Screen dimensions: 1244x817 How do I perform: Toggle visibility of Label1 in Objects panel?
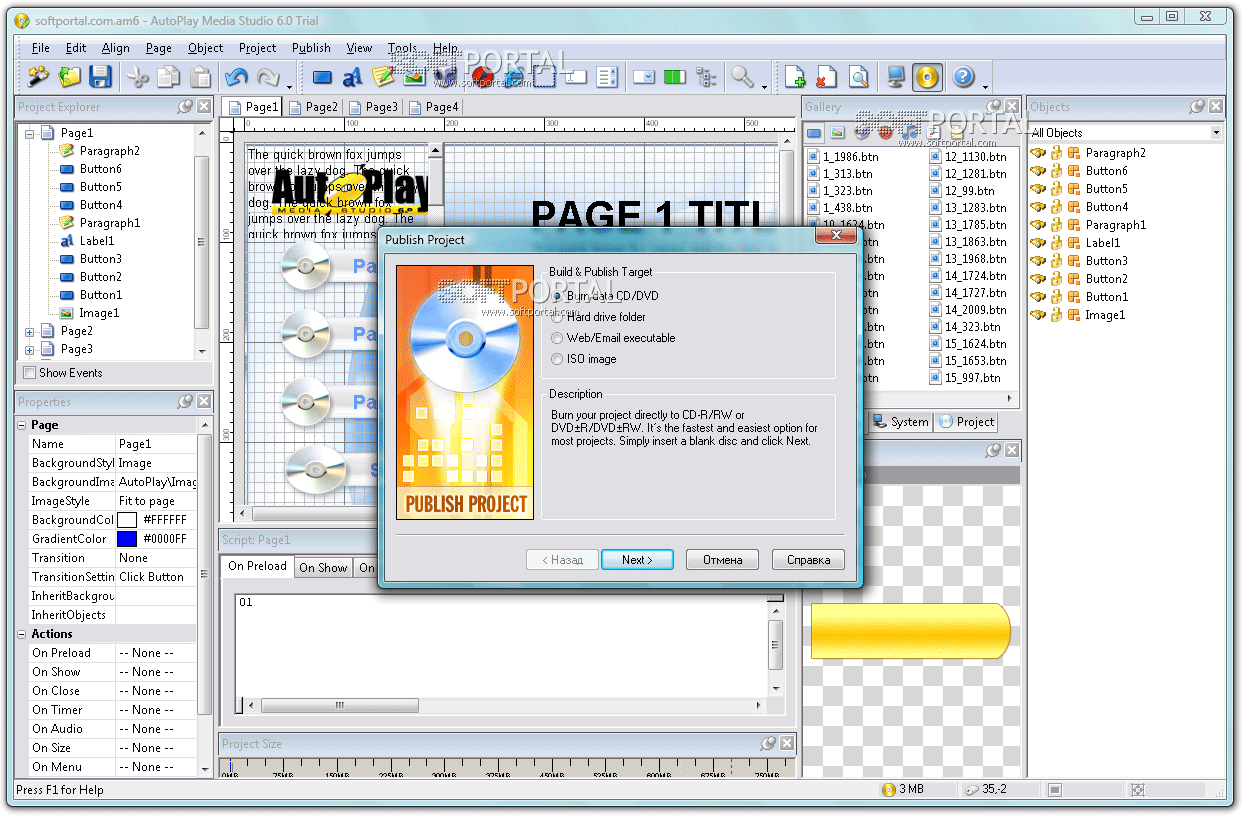pyautogui.click(x=1038, y=243)
